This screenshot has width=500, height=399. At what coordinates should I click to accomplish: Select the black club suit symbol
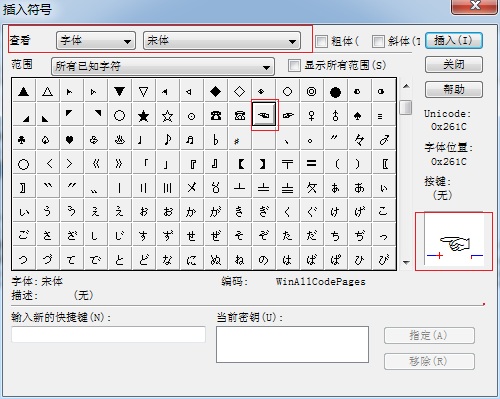22,140
